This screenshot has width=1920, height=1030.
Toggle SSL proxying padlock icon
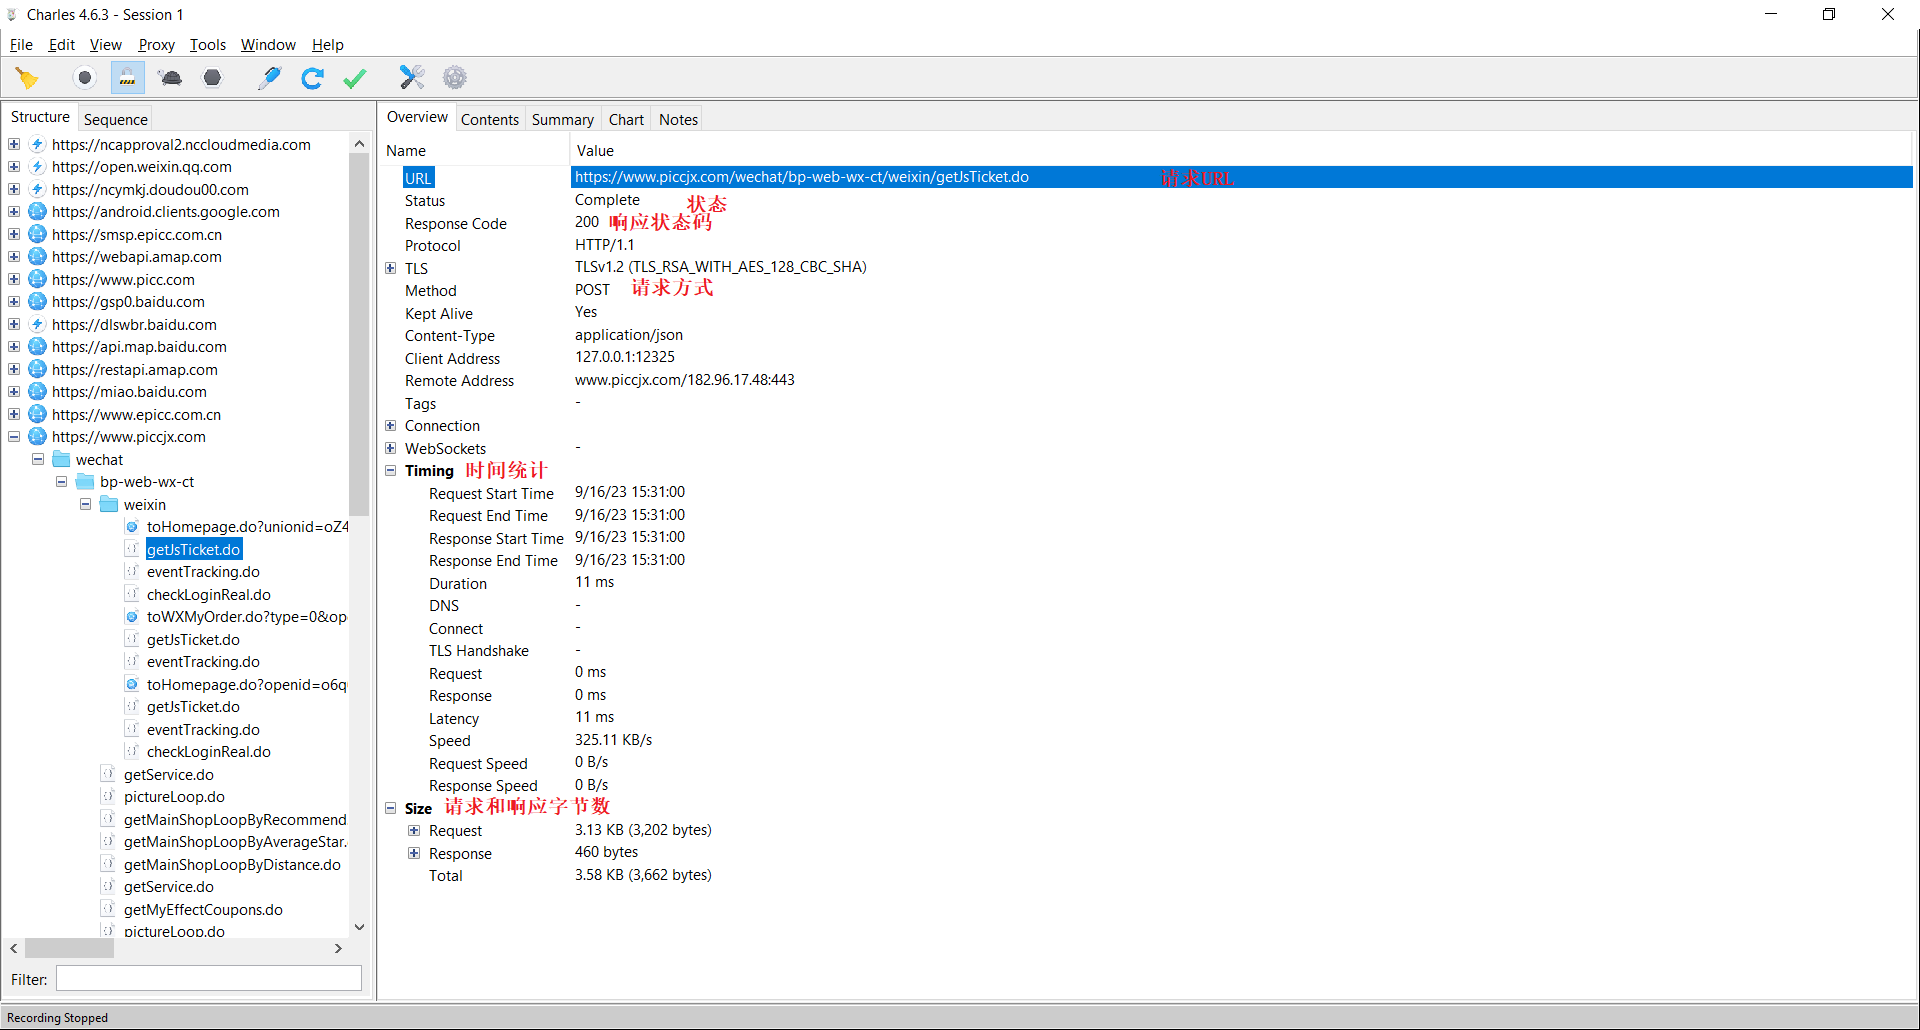point(127,78)
